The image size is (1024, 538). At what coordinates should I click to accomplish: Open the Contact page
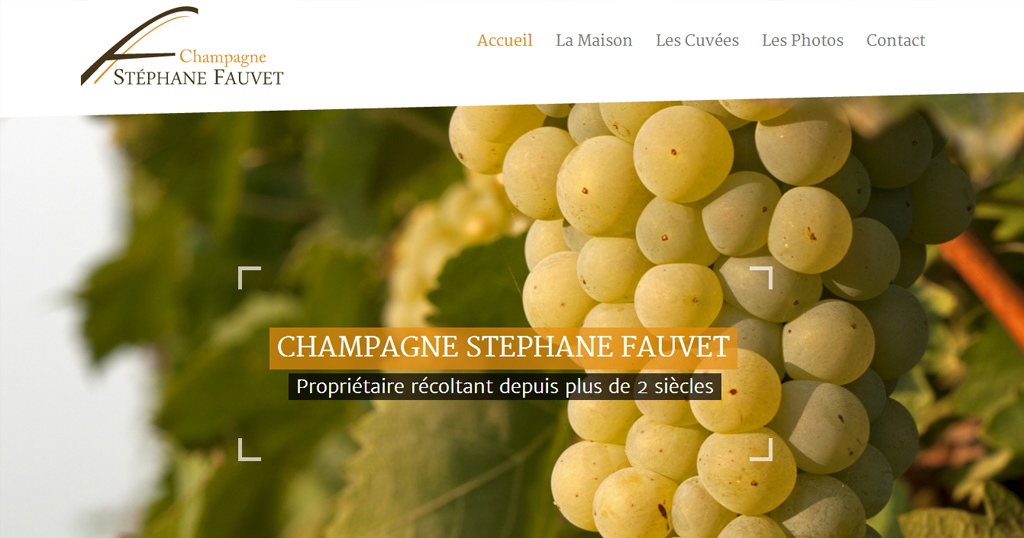click(895, 40)
